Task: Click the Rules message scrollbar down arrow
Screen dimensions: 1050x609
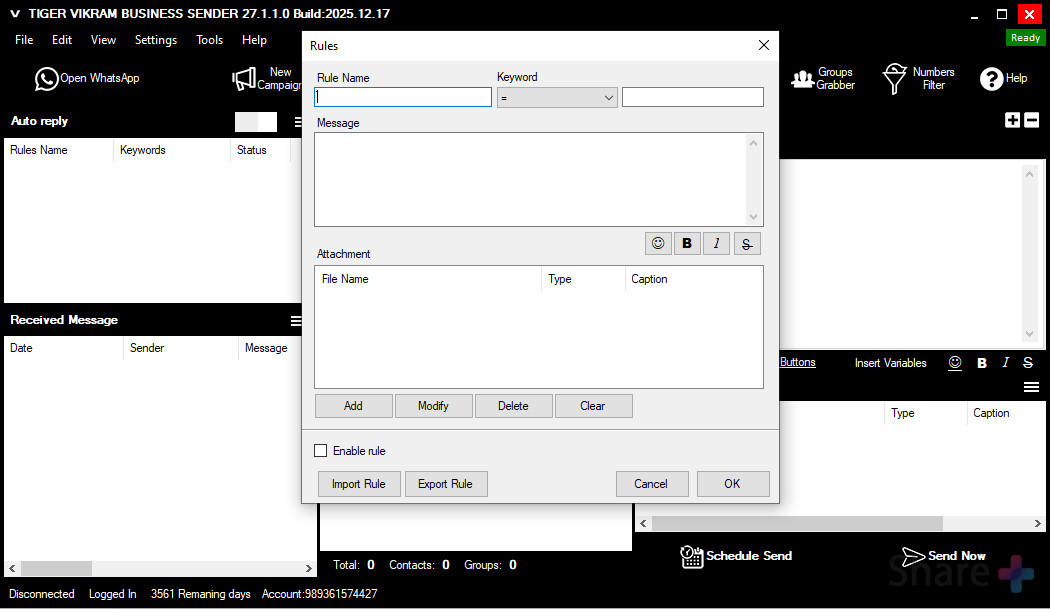Action: click(753, 216)
